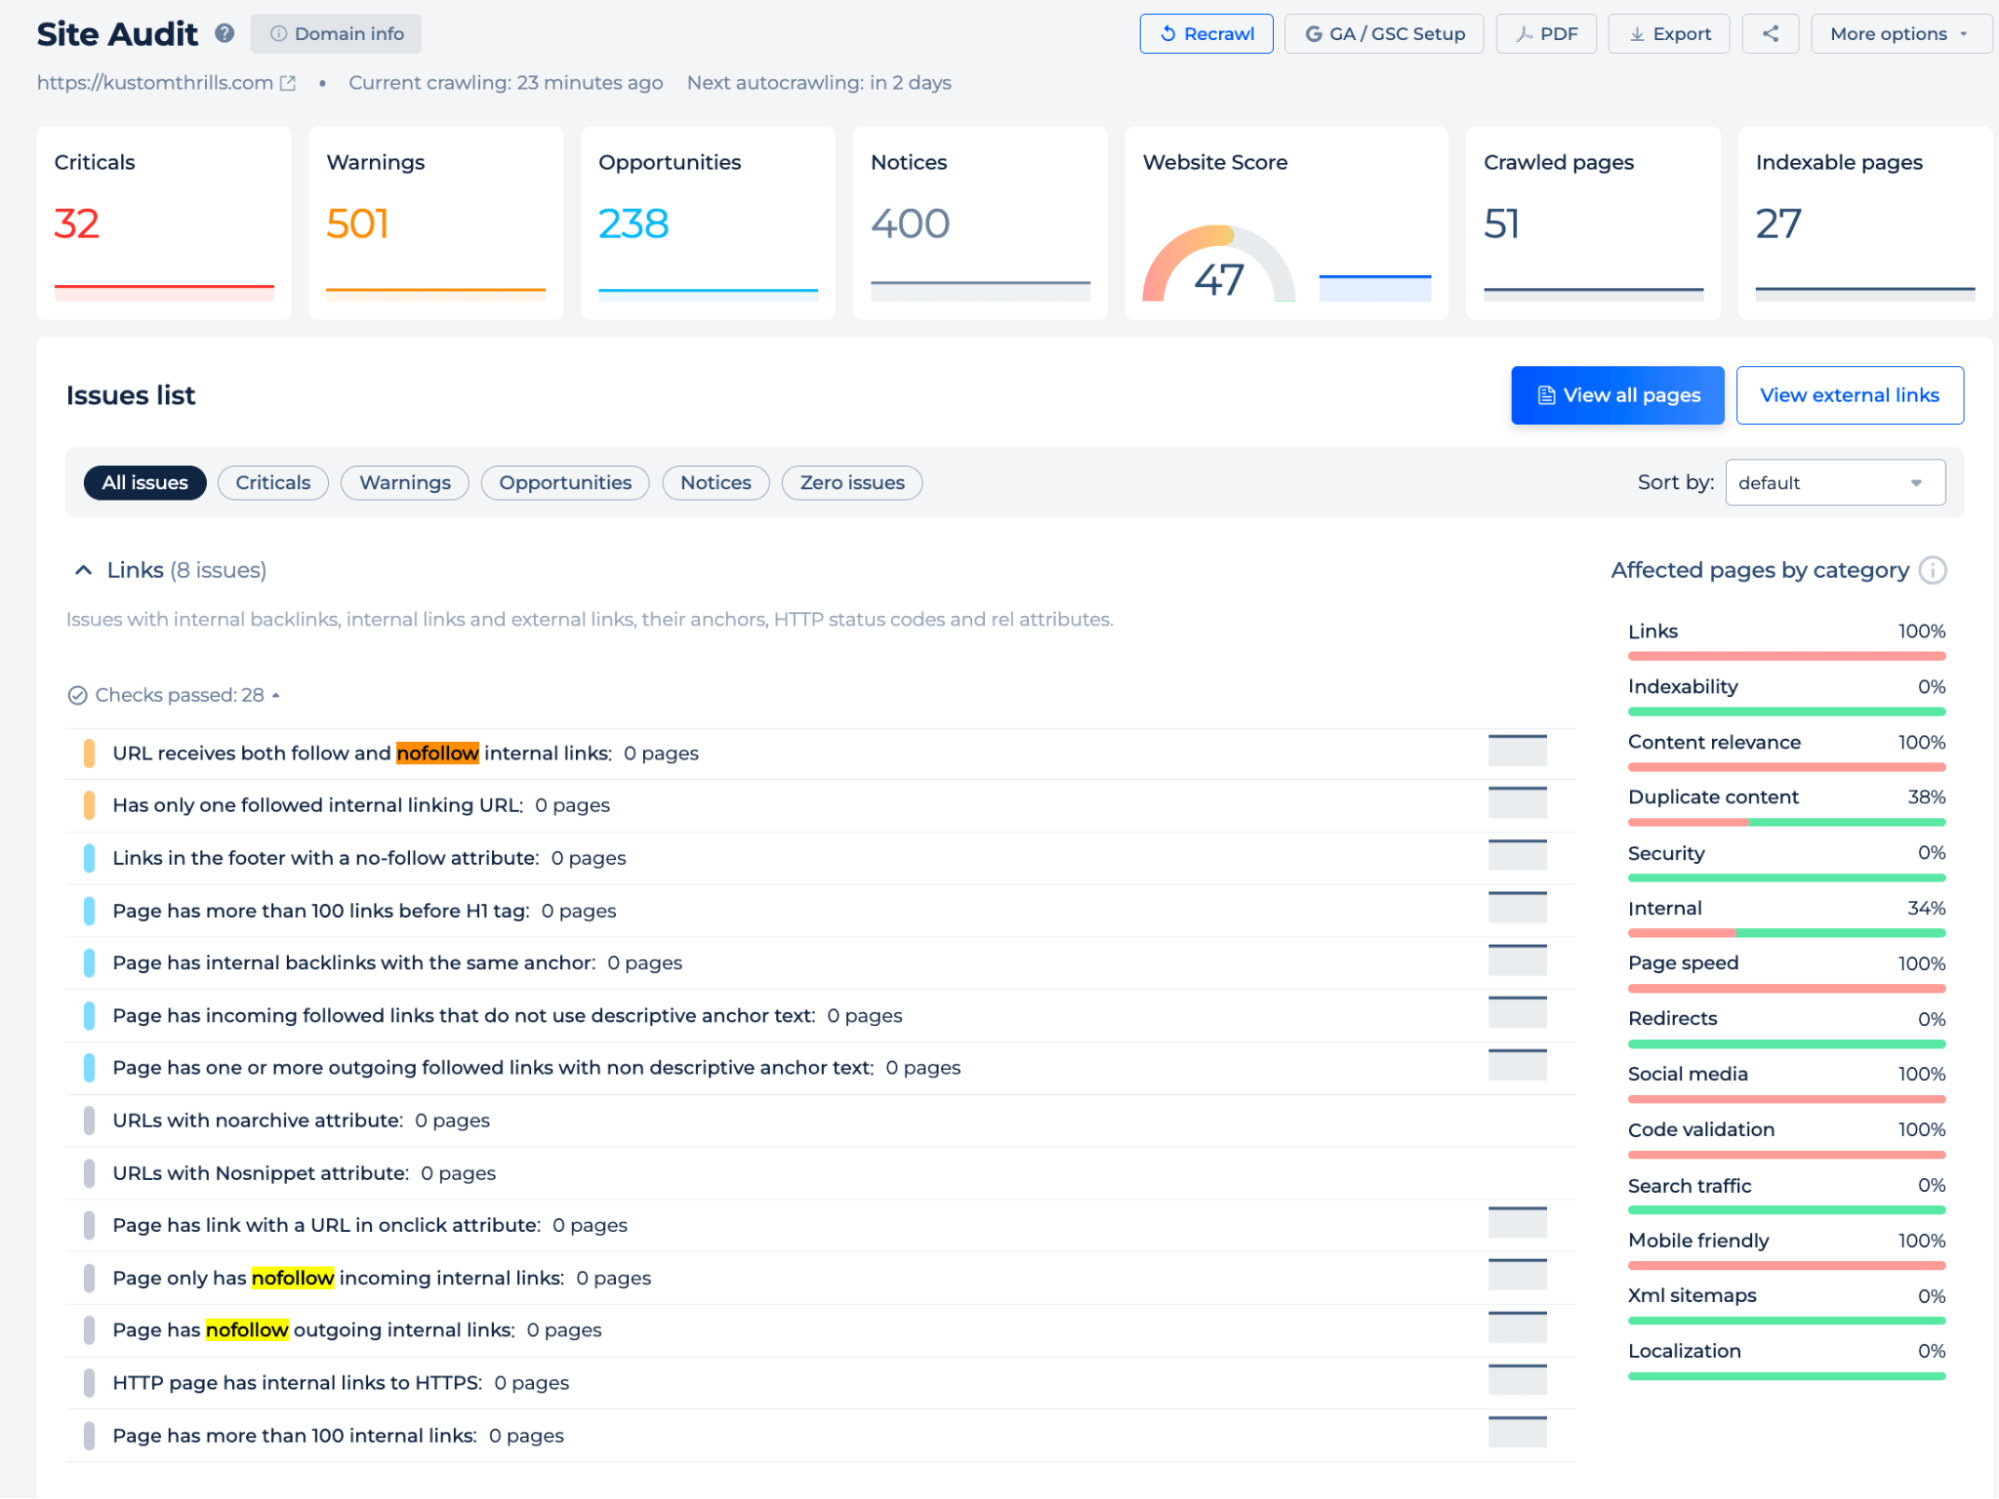Collapse the Checks passed list

(277, 694)
